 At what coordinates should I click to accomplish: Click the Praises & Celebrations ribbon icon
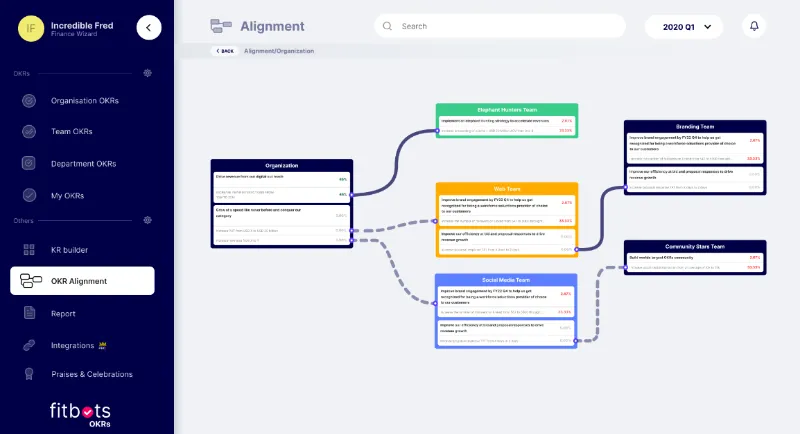pyautogui.click(x=29, y=374)
